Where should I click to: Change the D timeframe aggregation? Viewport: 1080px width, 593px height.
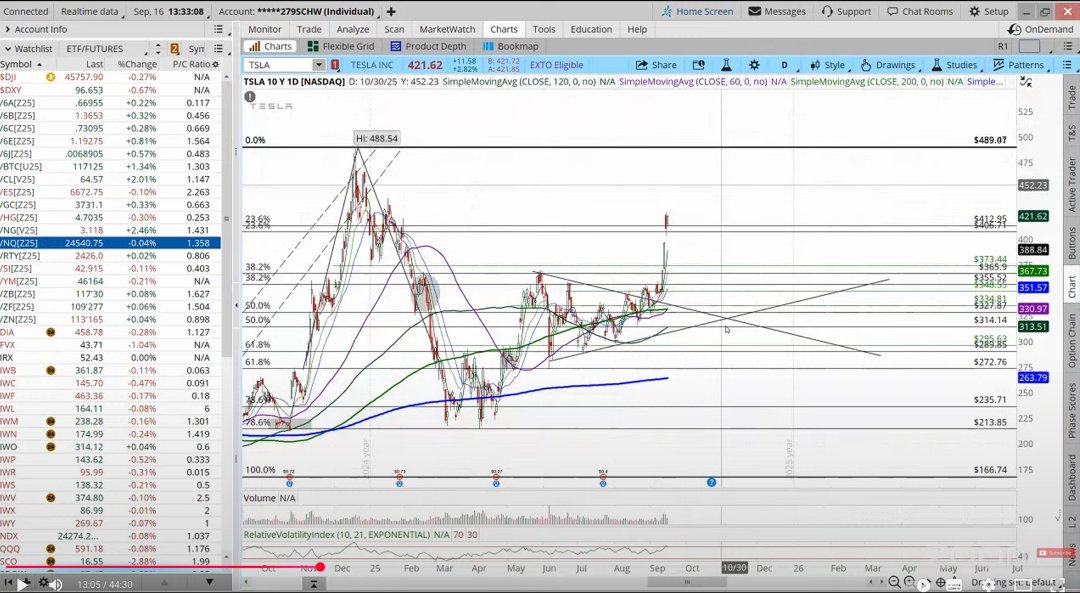(784, 65)
